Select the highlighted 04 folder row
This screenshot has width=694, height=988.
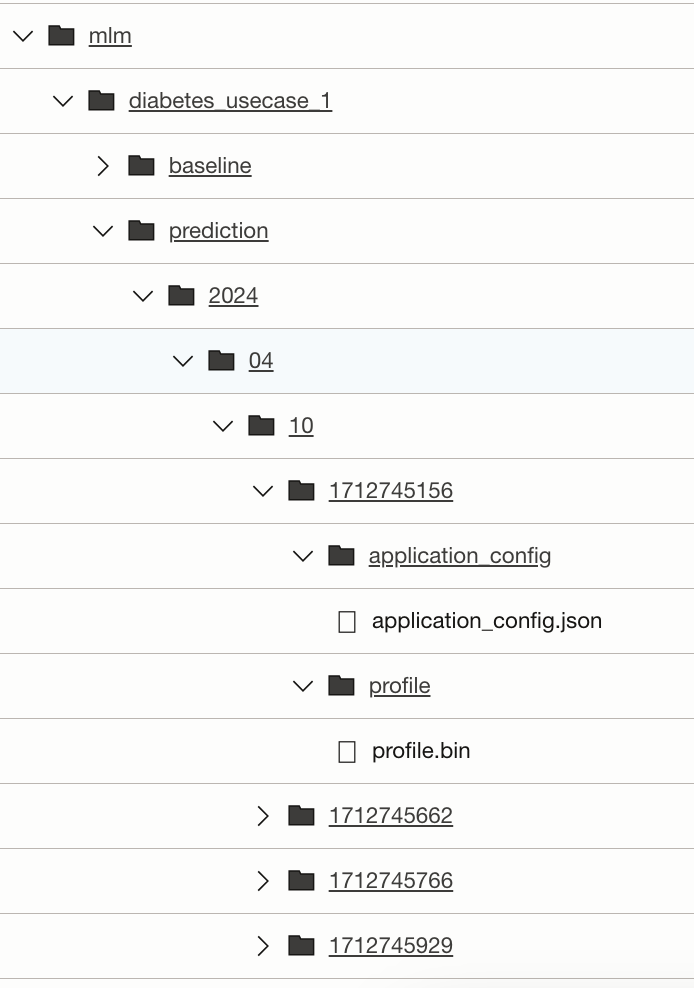tap(261, 360)
